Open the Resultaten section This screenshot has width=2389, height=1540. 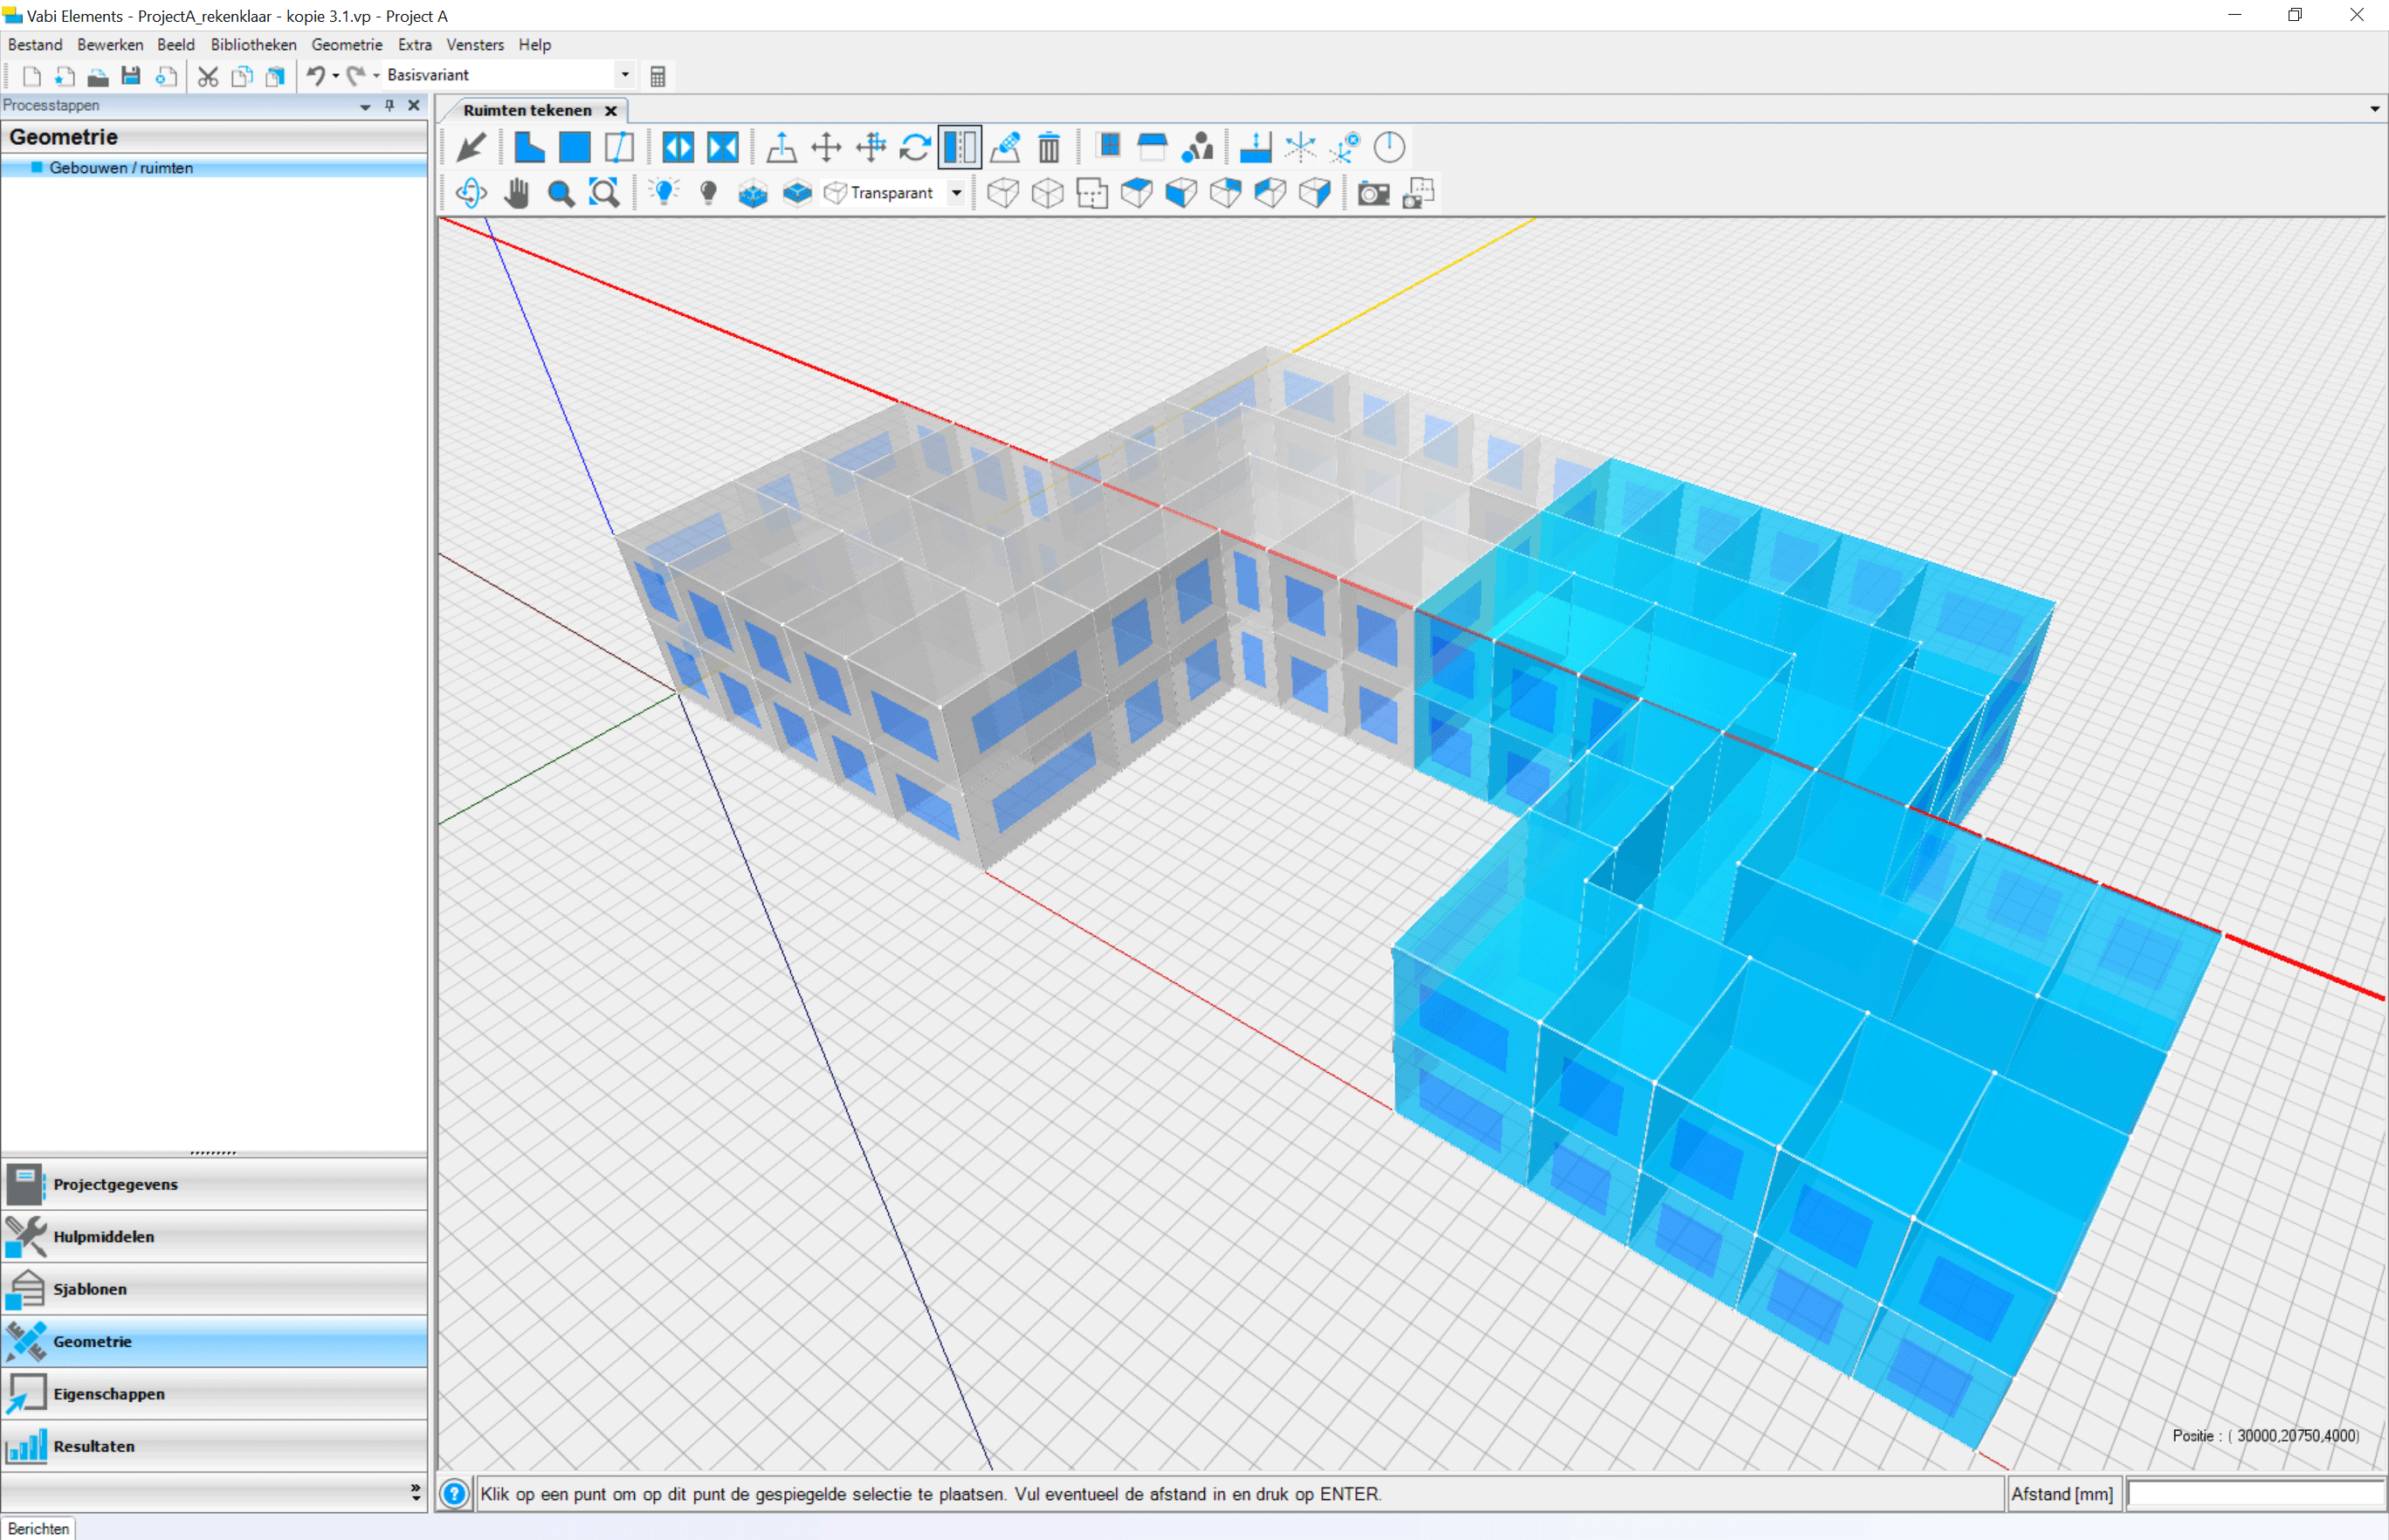tap(214, 1446)
